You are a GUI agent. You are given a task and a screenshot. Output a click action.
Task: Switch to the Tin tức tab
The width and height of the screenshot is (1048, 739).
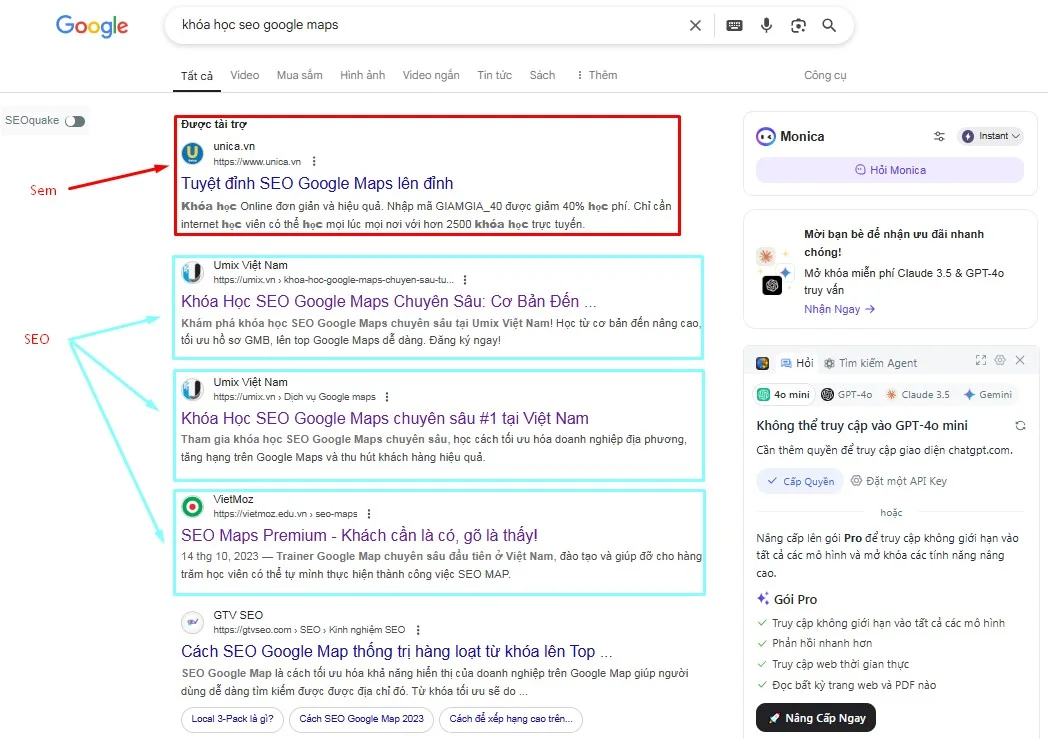[x=495, y=76]
